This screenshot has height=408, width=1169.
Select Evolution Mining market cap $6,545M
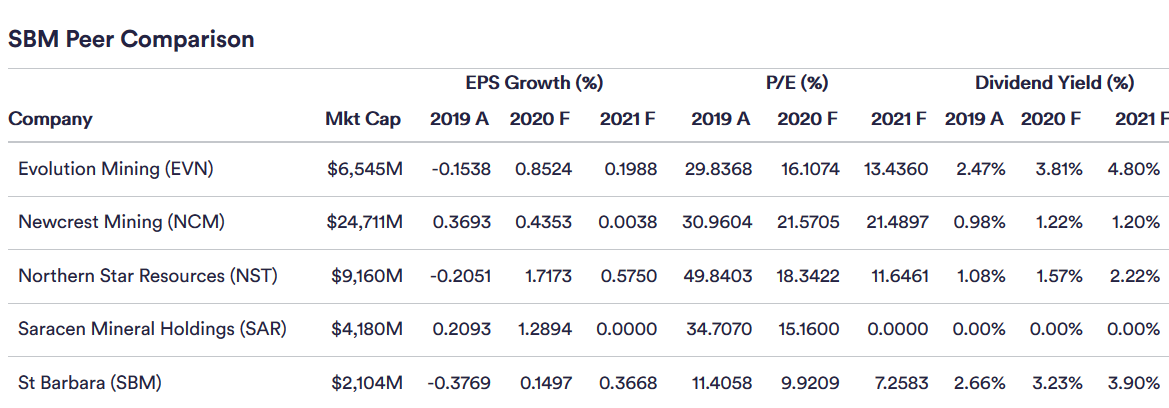pos(365,169)
